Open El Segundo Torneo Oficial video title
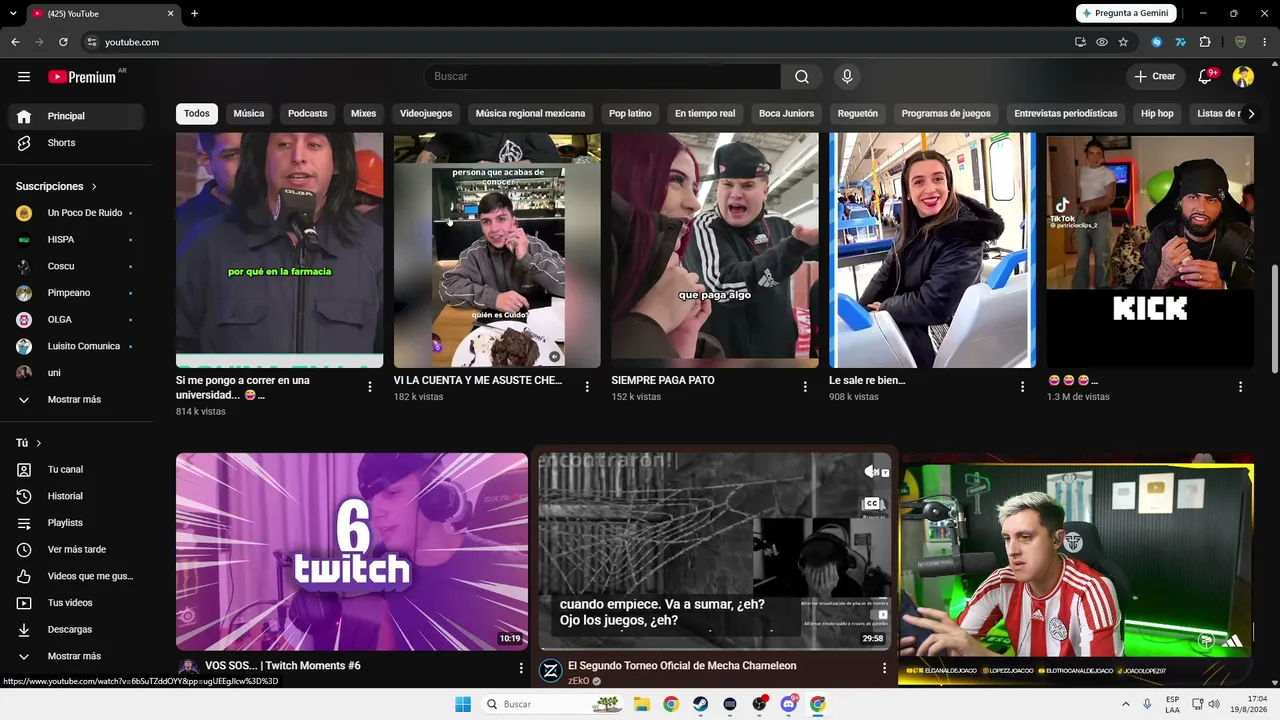This screenshot has height=720, width=1280. point(682,666)
